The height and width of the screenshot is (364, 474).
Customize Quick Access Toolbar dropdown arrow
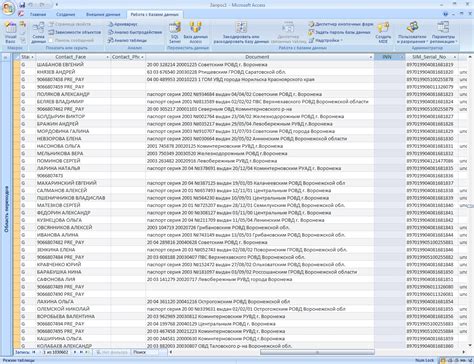(x=57, y=5)
